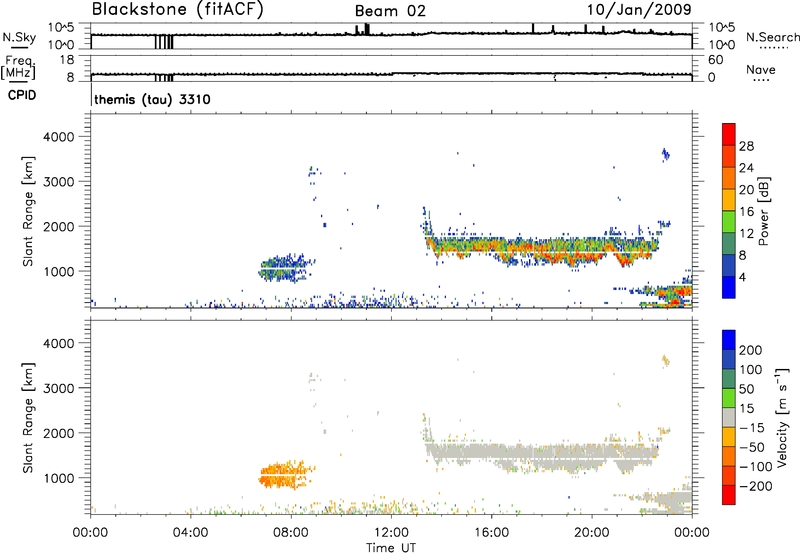This screenshot has width=800, height=554.
Task: Select the "themis (tau) 3310" text
Action: coord(152,99)
